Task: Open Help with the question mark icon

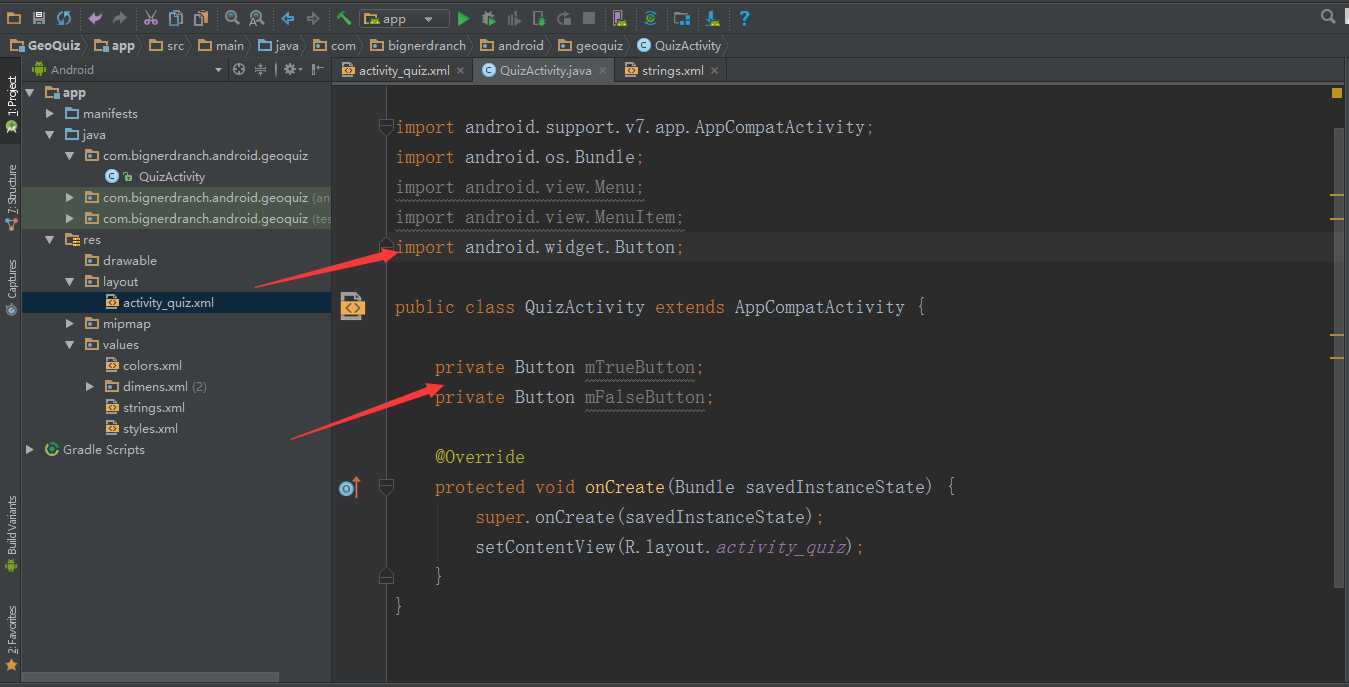Action: [x=744, y=18]
